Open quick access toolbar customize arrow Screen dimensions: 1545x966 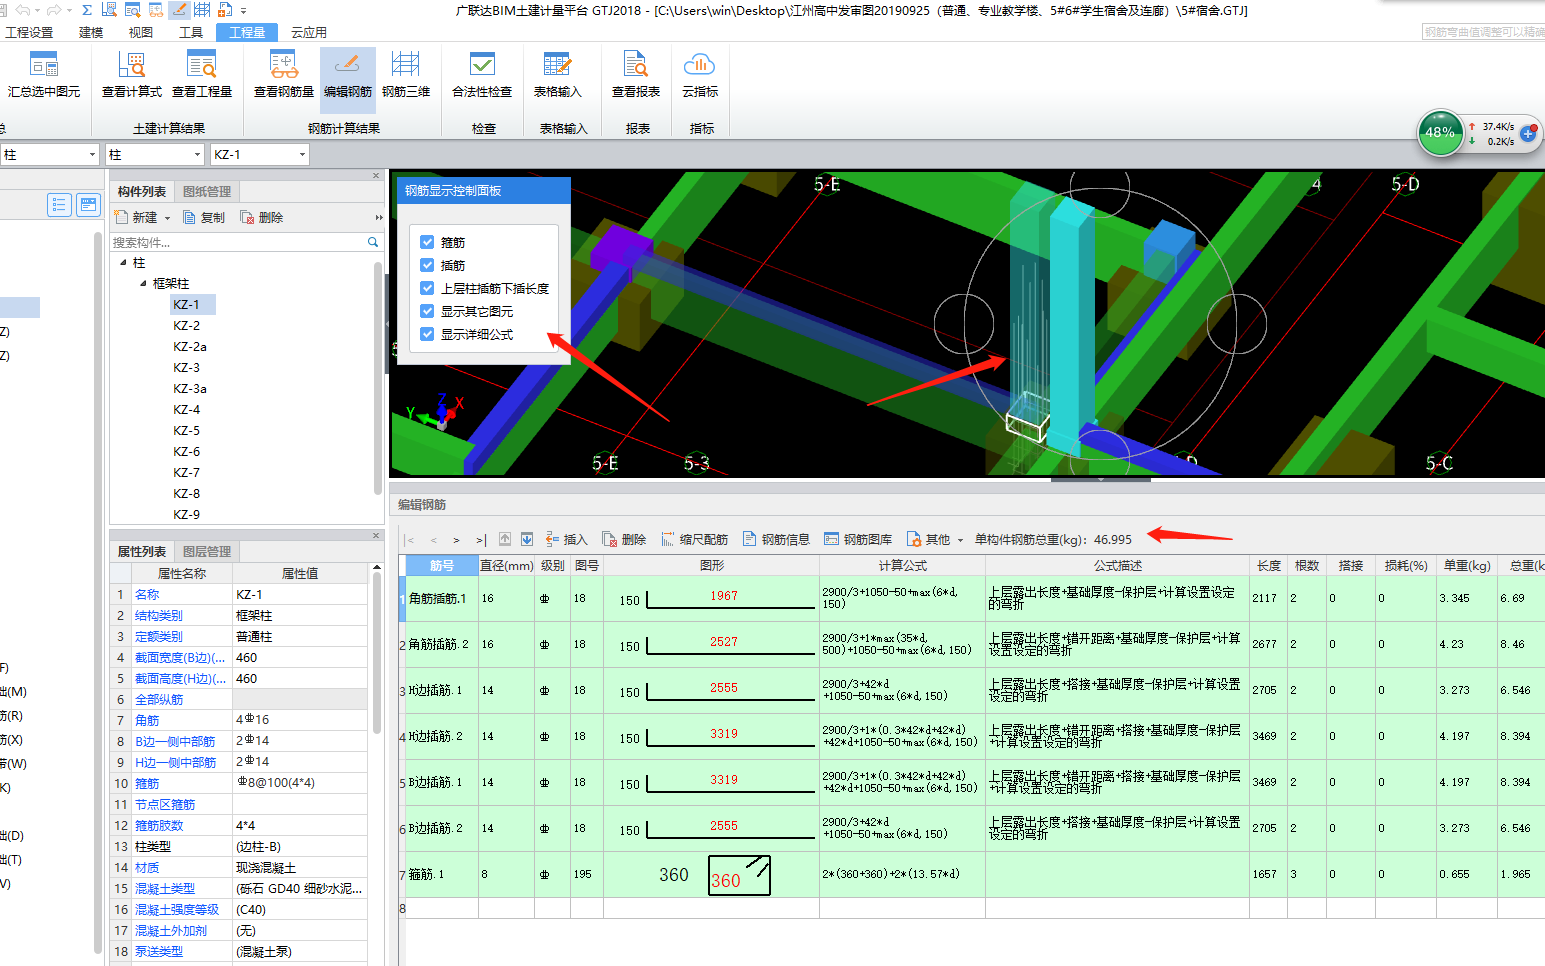[x=244, y=10]
